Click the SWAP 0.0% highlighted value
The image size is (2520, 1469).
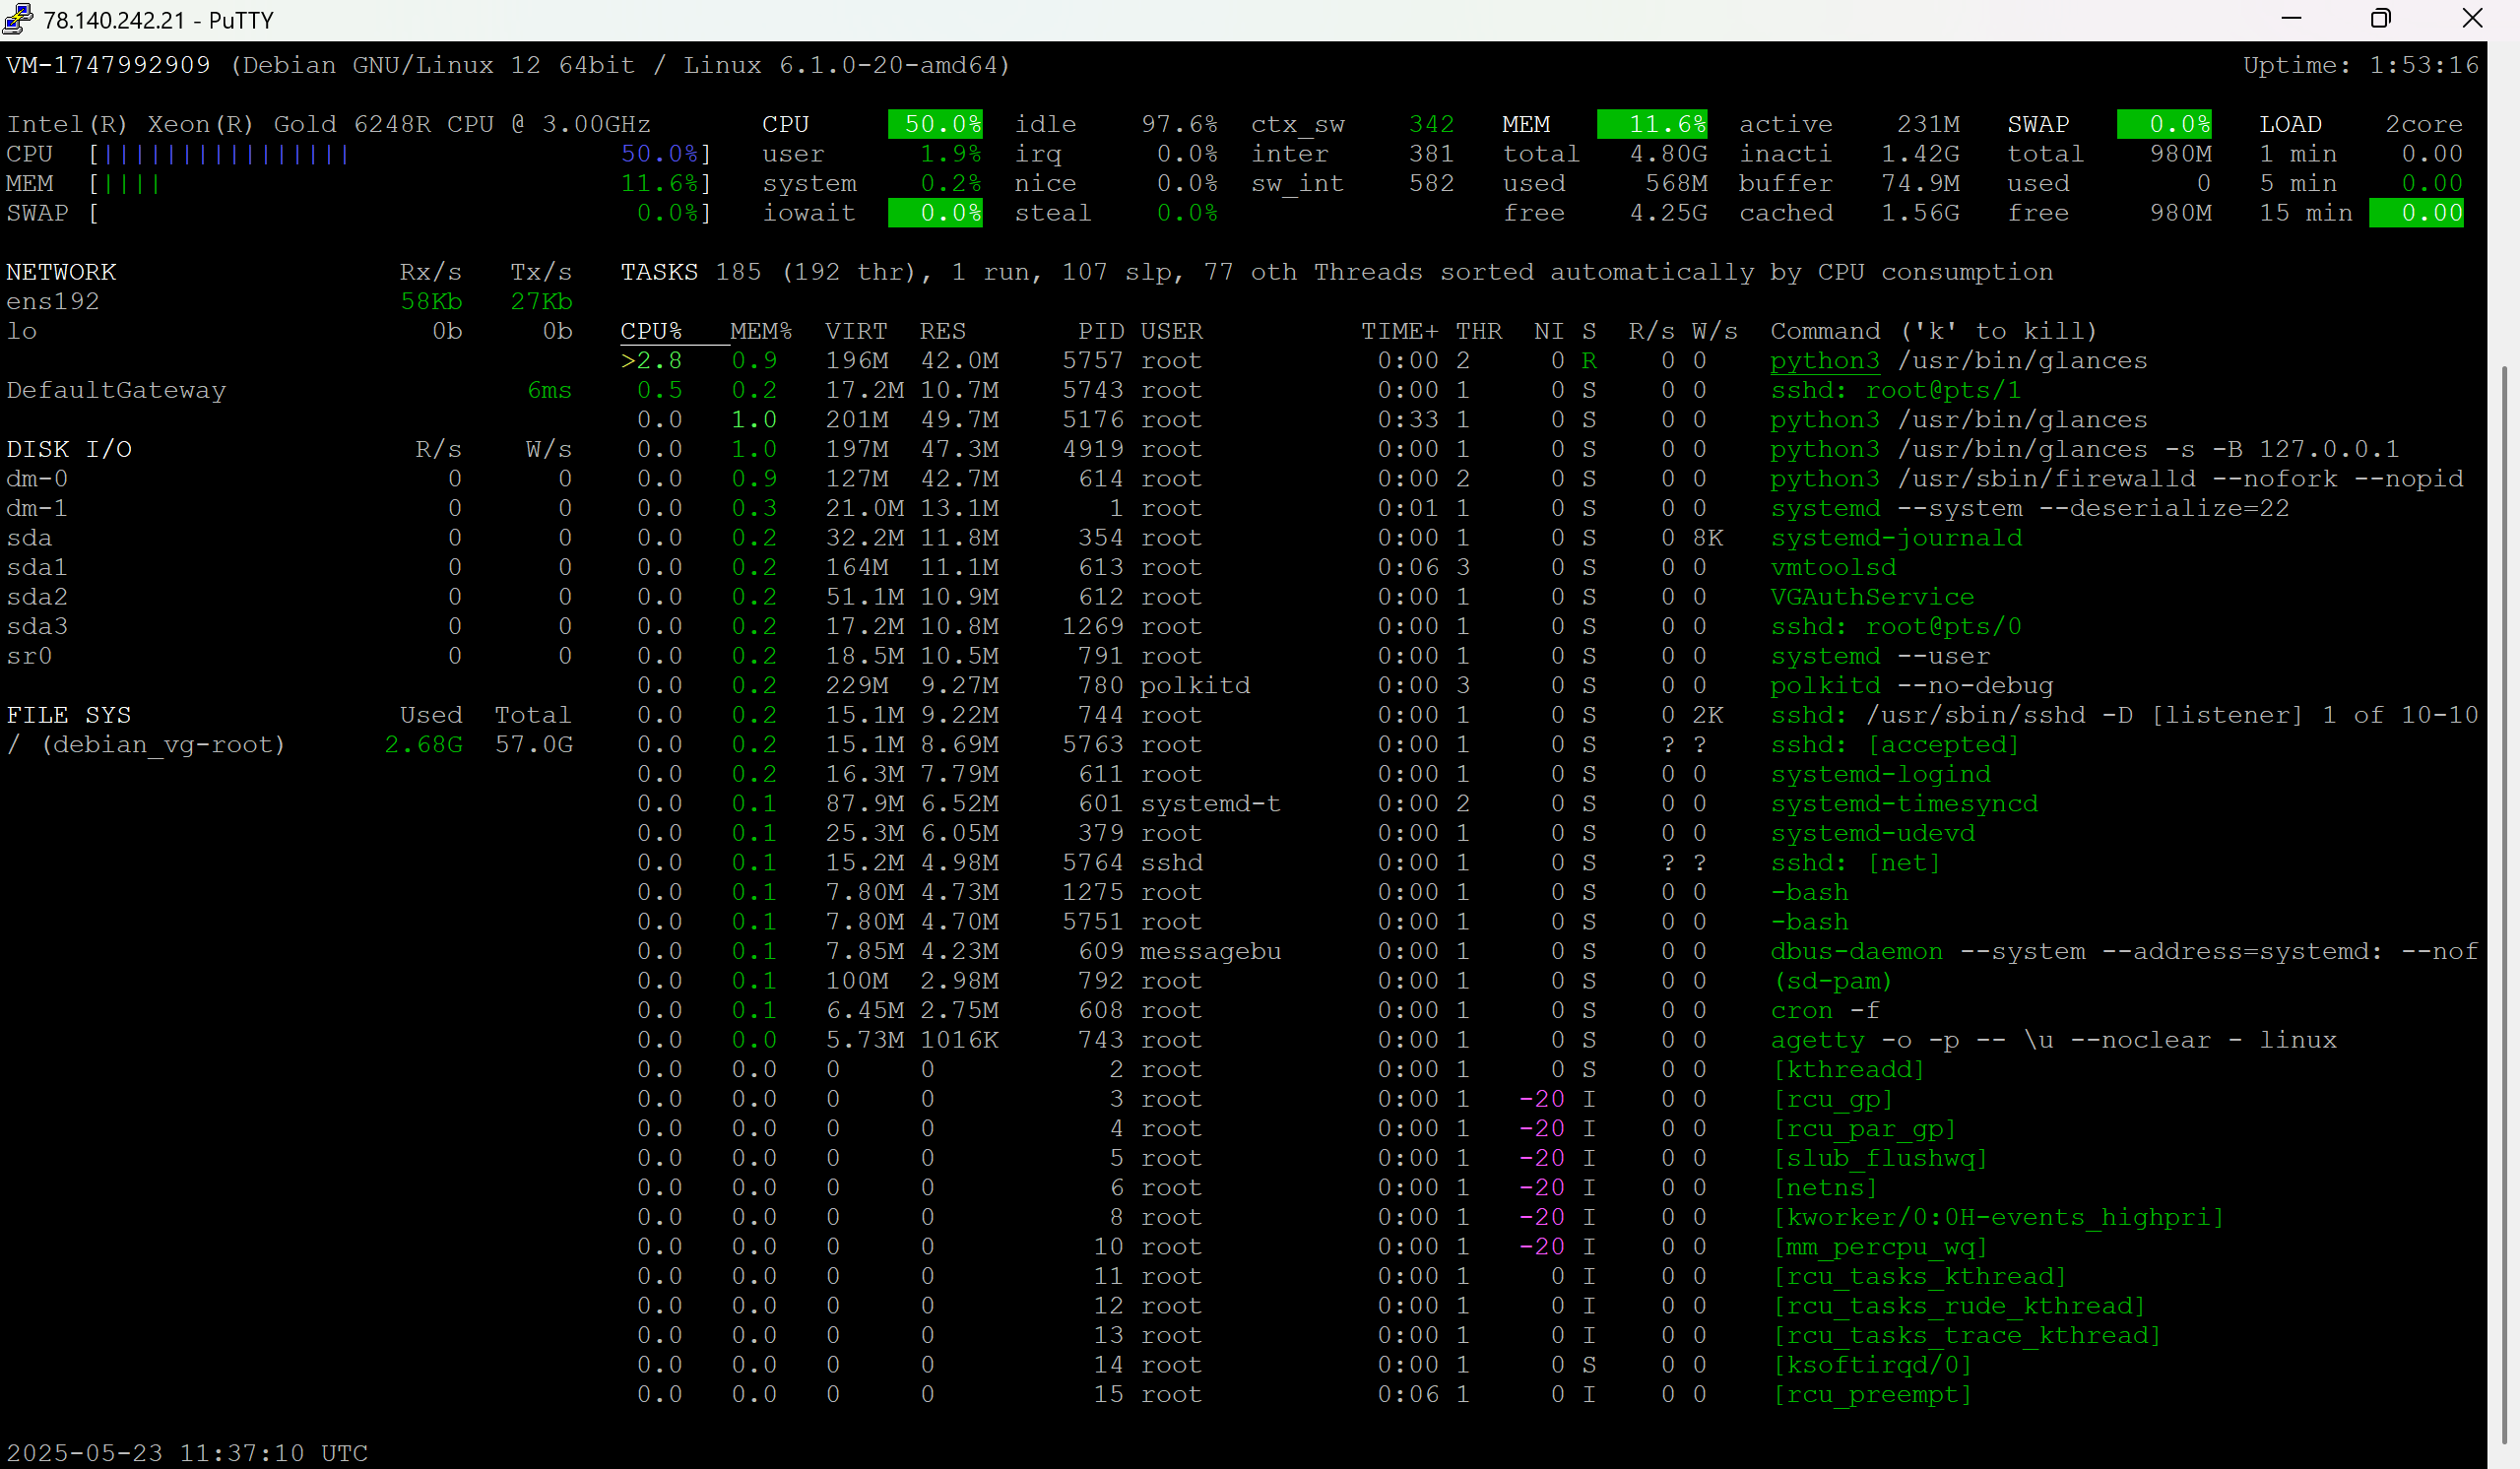pos(2164,124)
